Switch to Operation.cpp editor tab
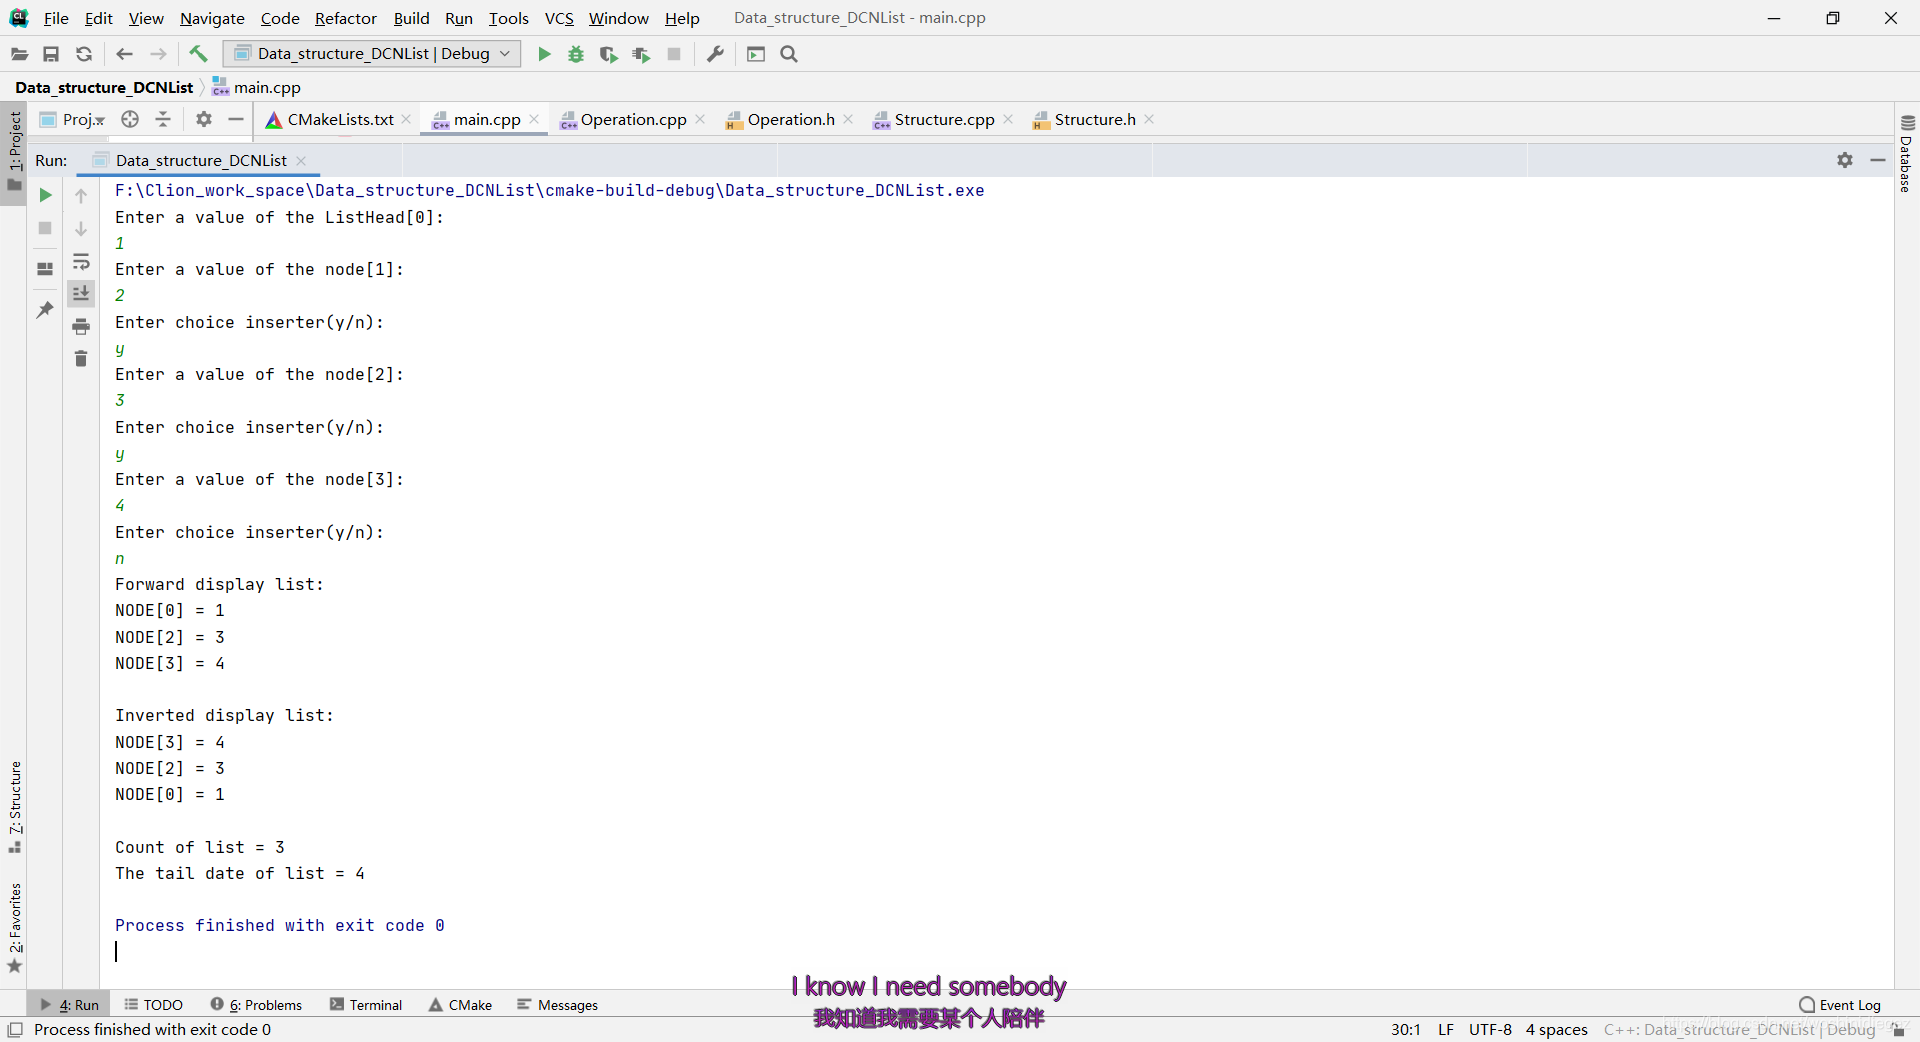 pos(633,119)
